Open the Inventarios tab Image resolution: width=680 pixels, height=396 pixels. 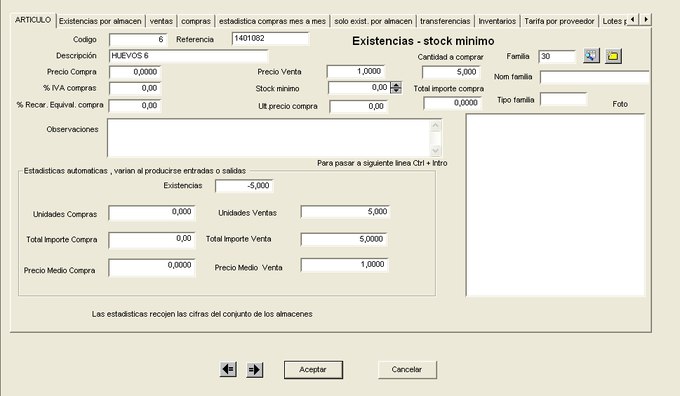[x=497, y=21]
